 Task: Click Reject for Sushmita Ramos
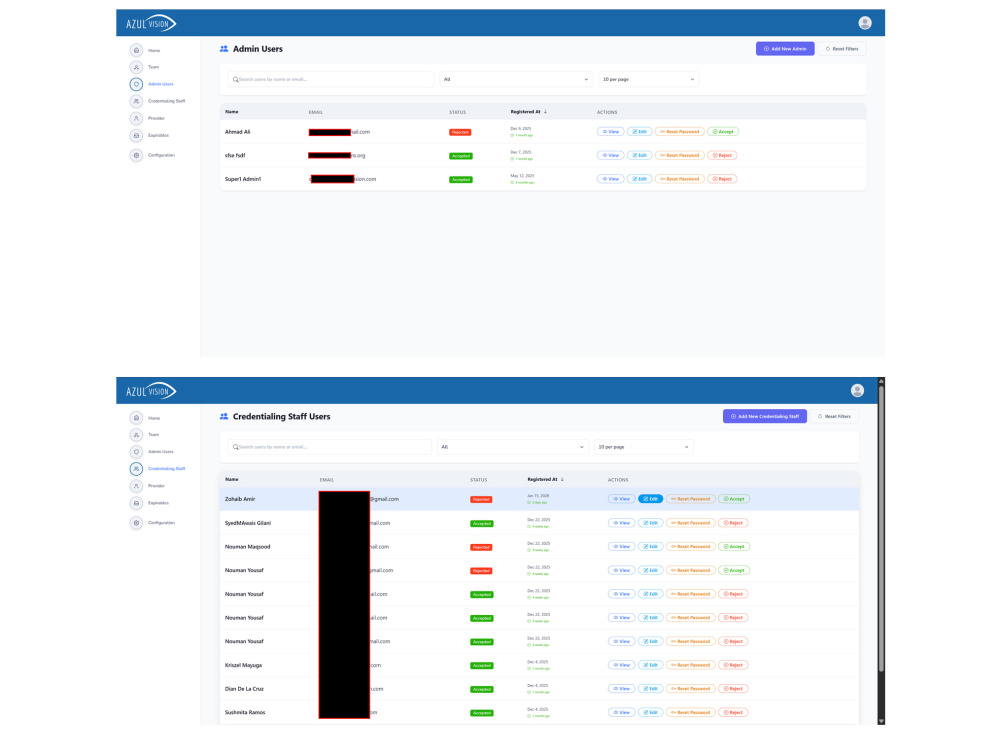coord(733,712)
